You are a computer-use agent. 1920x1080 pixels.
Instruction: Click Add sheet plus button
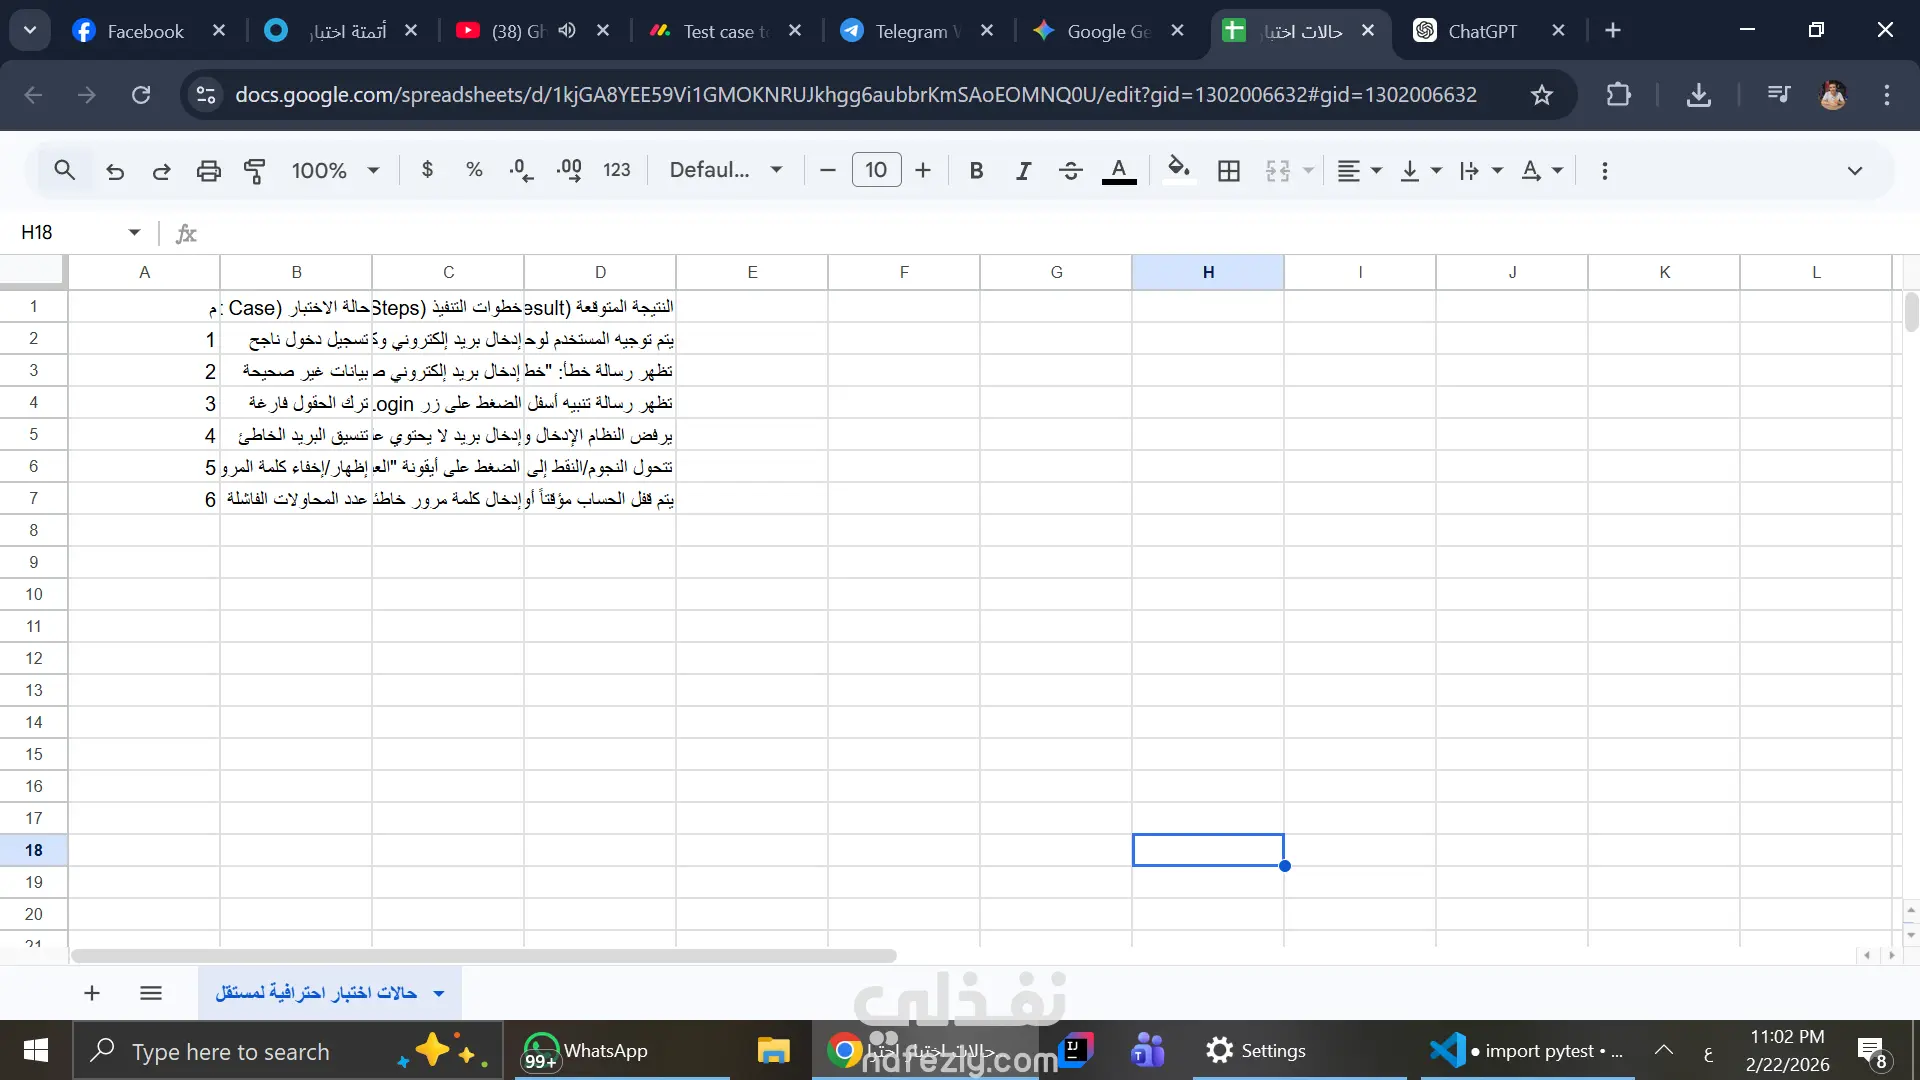(92, 992)
